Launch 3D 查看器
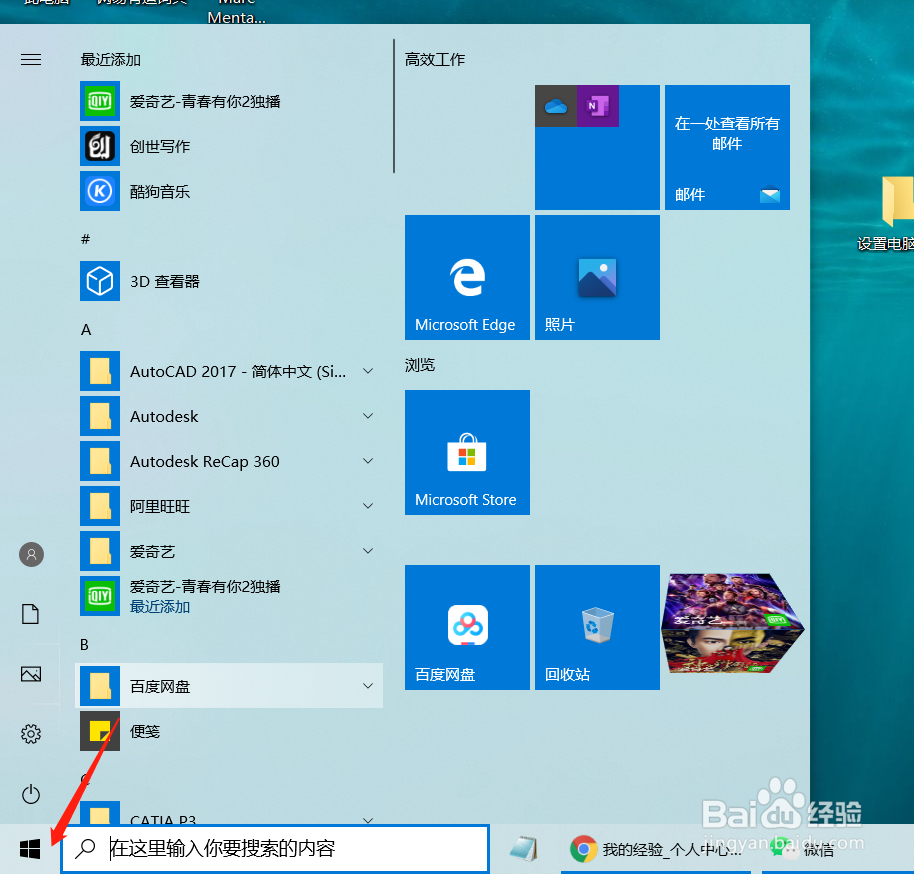914x874 pixels. [231, 281]
